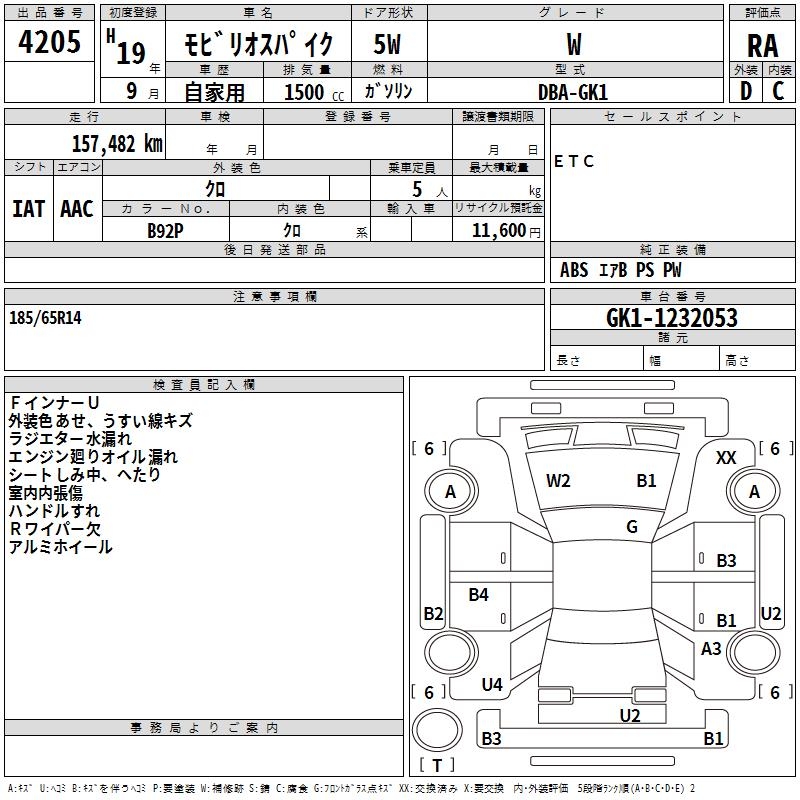Click the mileage value 157,482 km
Image resolution: width=800 pixels, height=800 pixels.
tap(117, 143)
